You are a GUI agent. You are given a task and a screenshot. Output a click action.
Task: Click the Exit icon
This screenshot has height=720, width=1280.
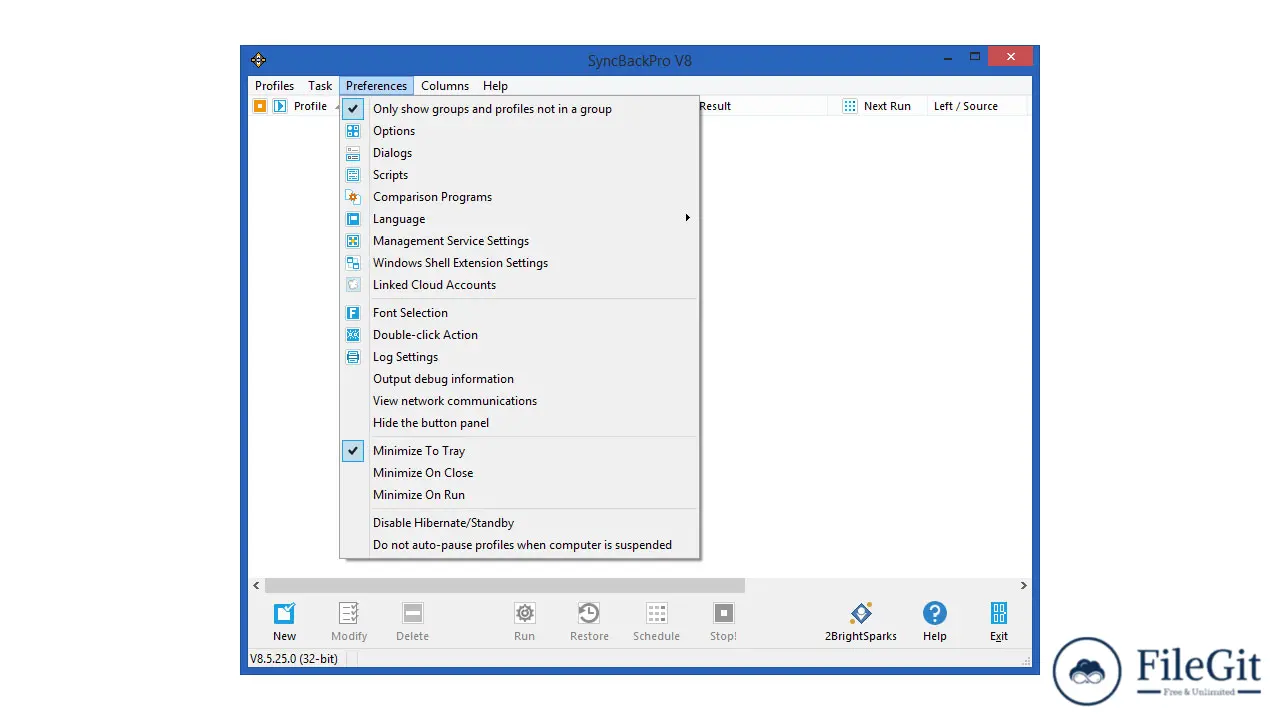click(999, 613)
